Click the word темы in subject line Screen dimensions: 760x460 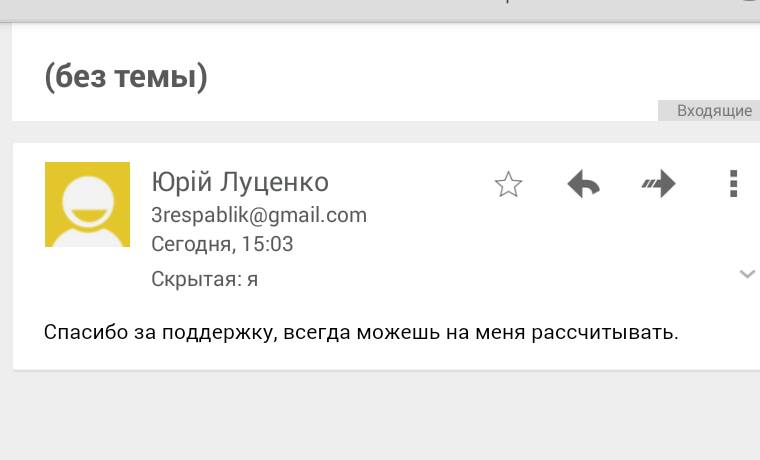[158, 77]
